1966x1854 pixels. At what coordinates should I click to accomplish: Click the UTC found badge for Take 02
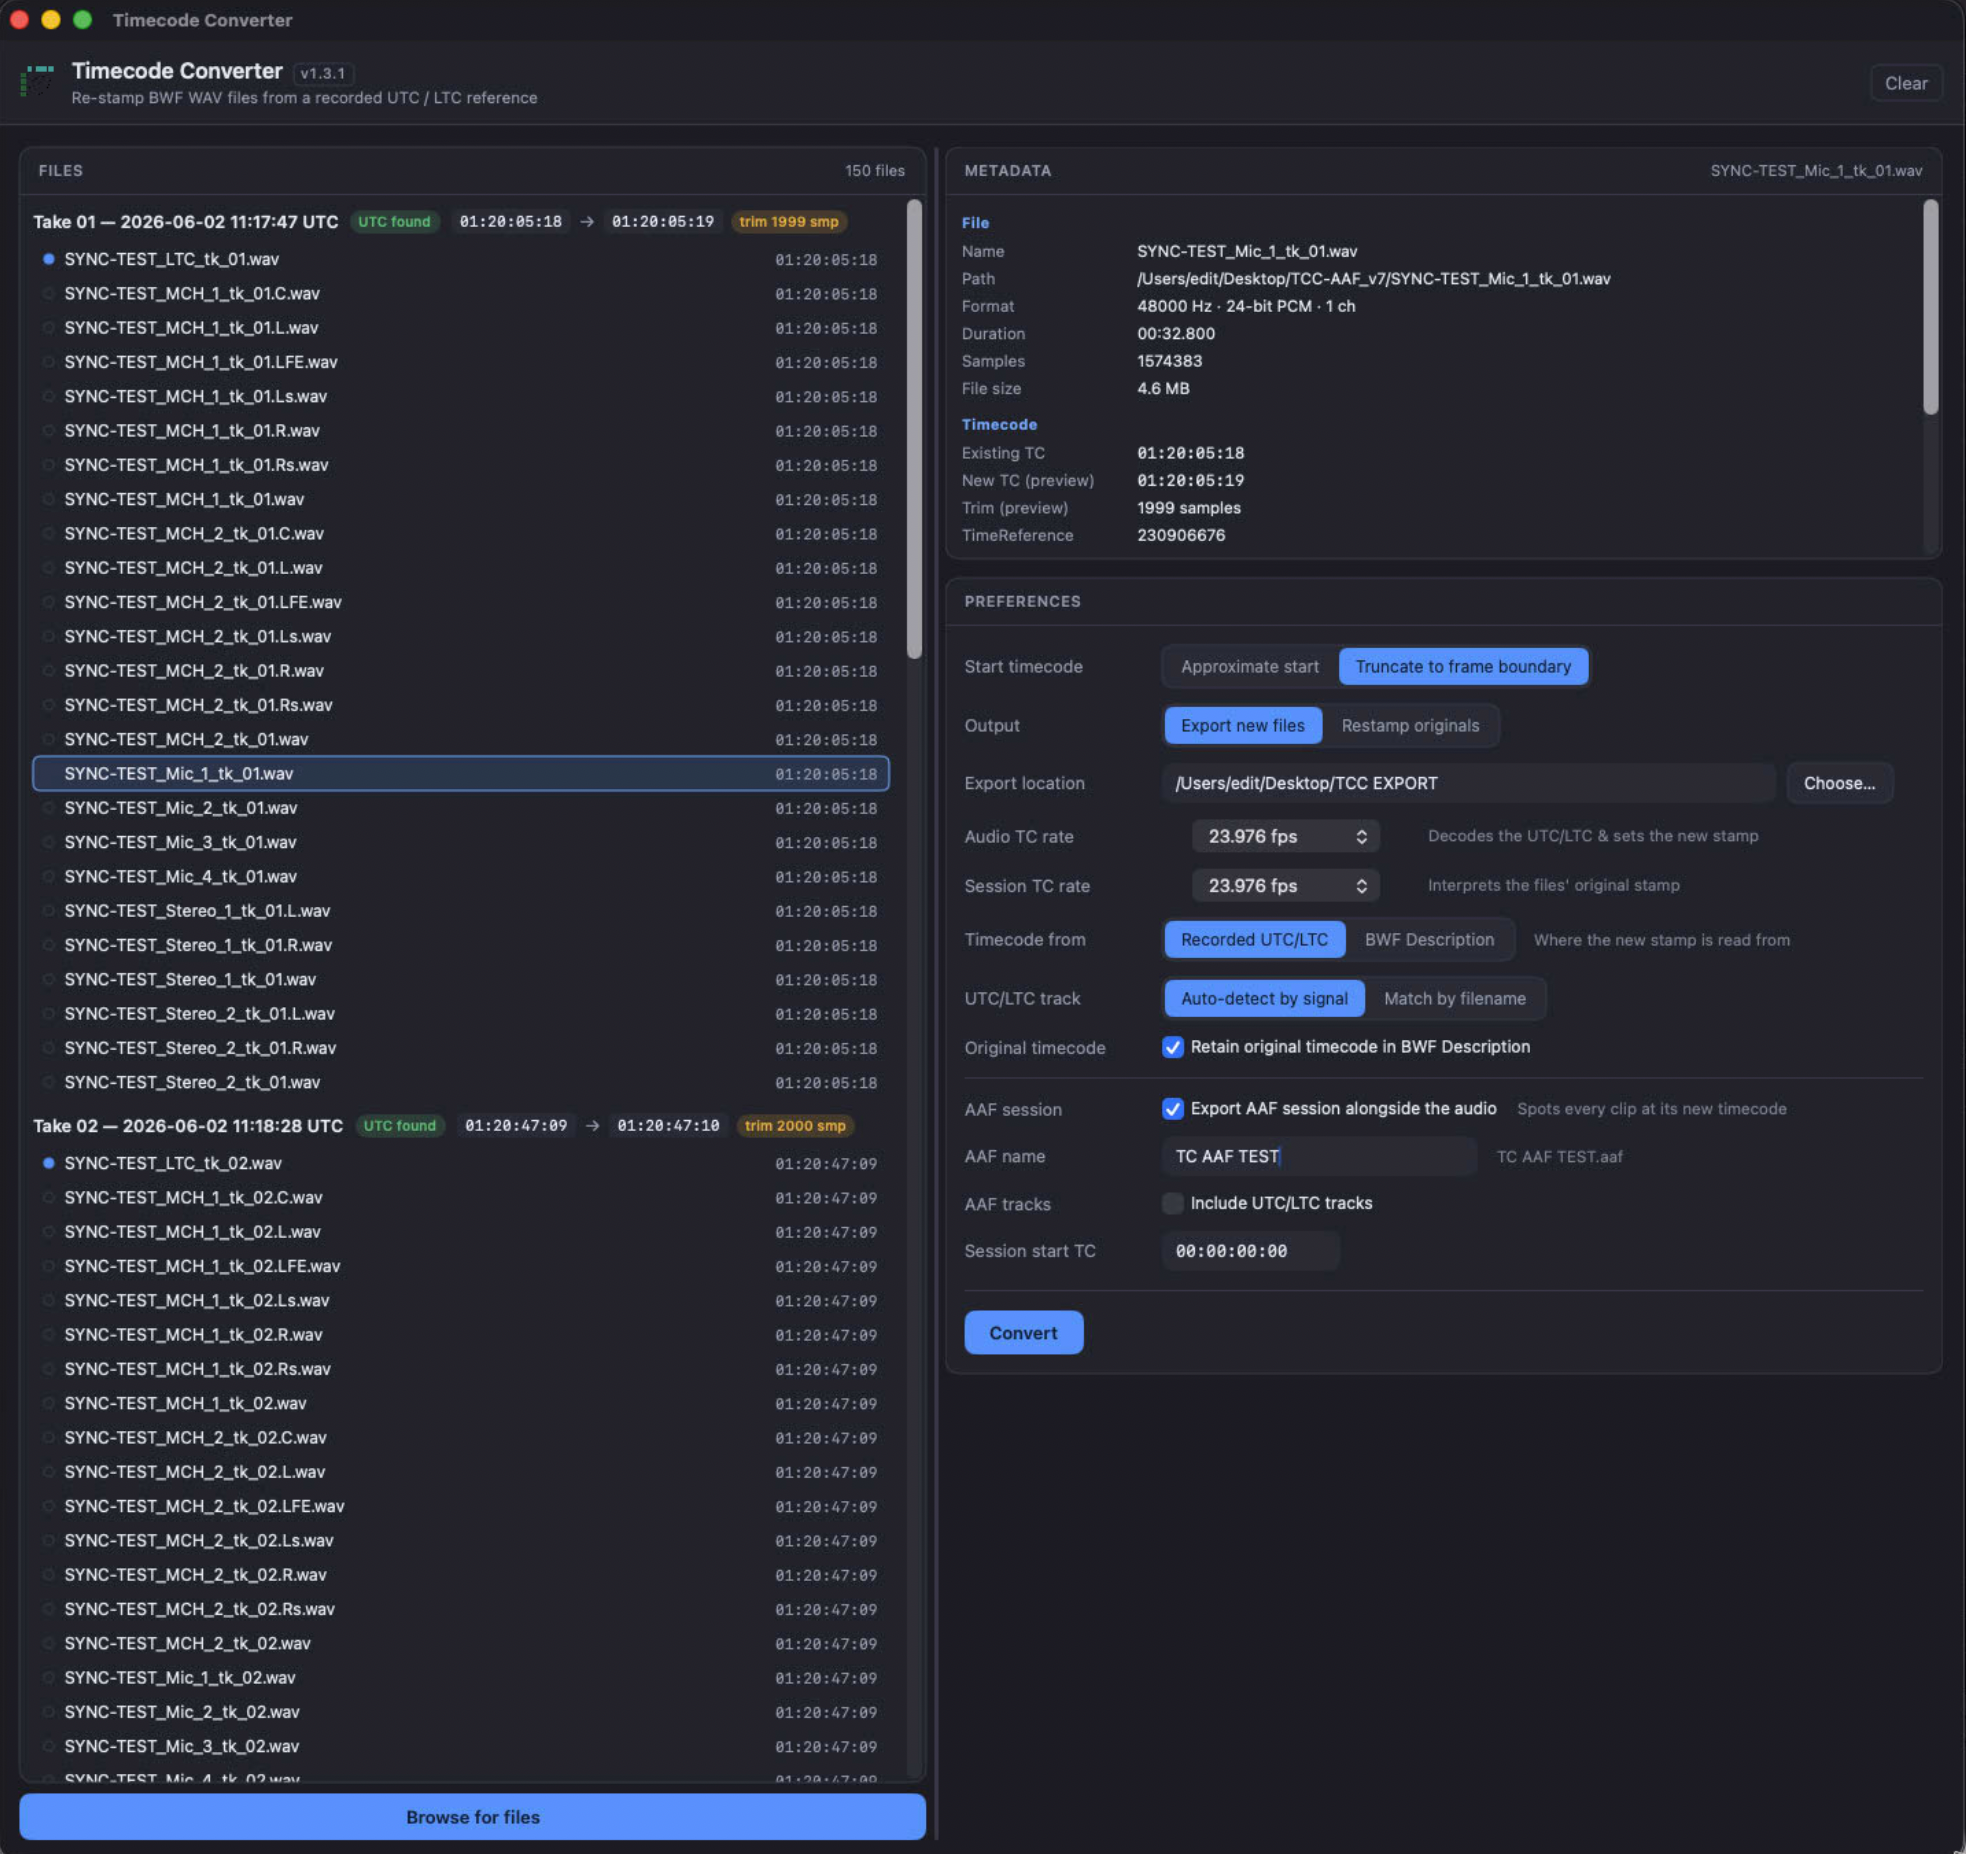click(399, 1126)
